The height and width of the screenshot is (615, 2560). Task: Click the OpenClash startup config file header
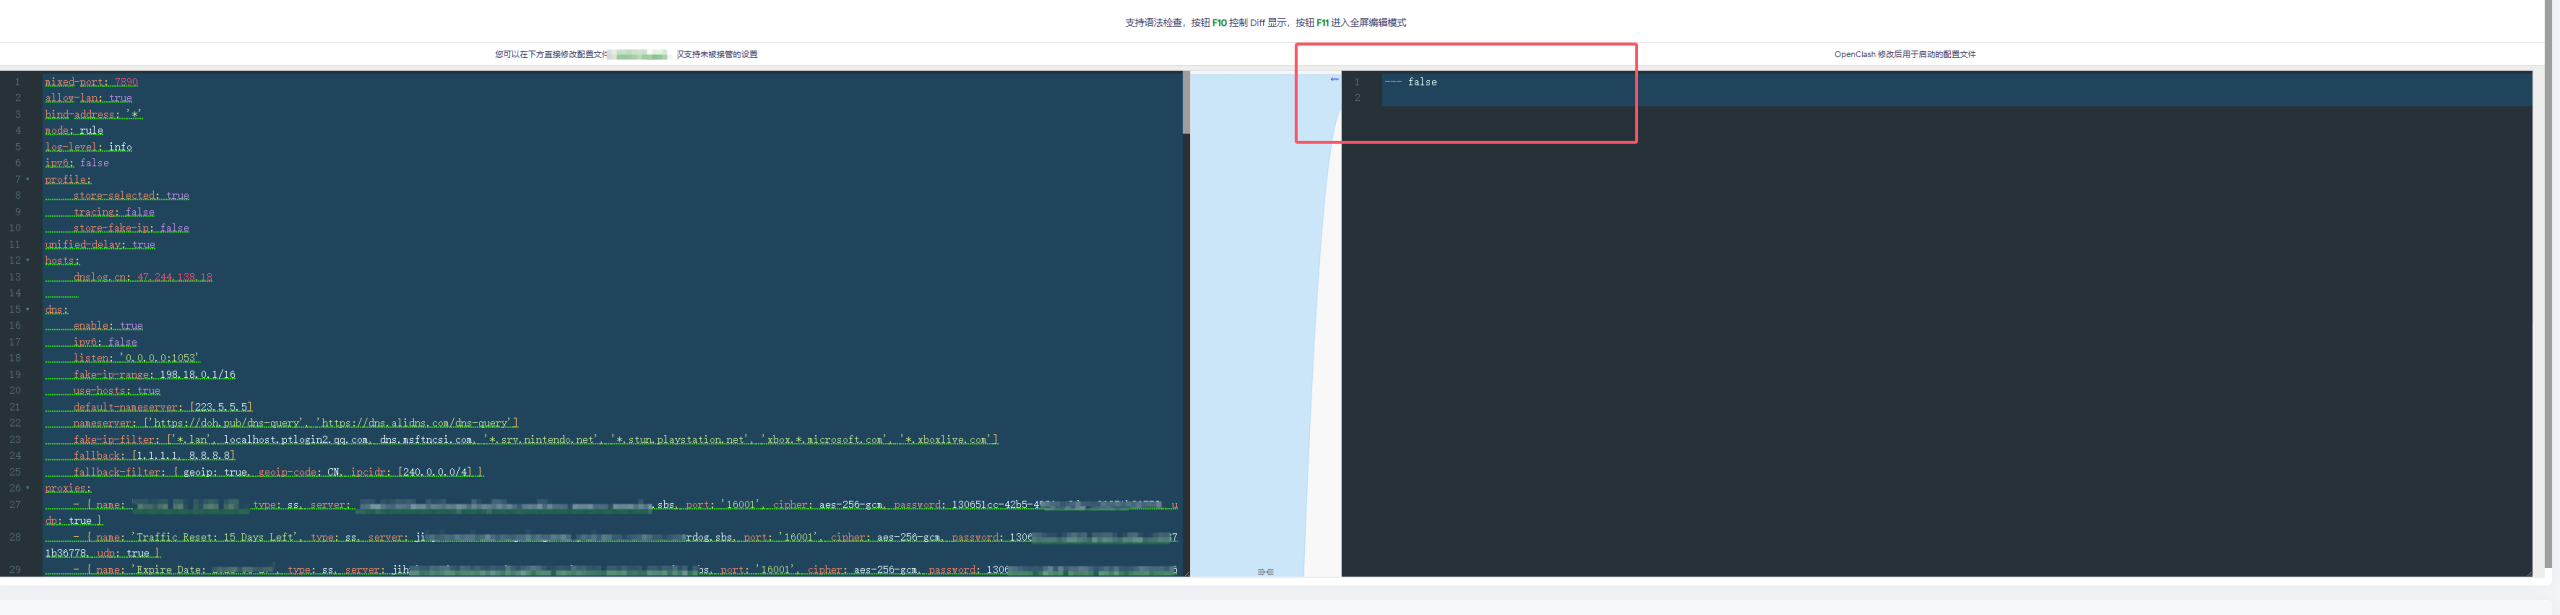tap(1904, 55)
